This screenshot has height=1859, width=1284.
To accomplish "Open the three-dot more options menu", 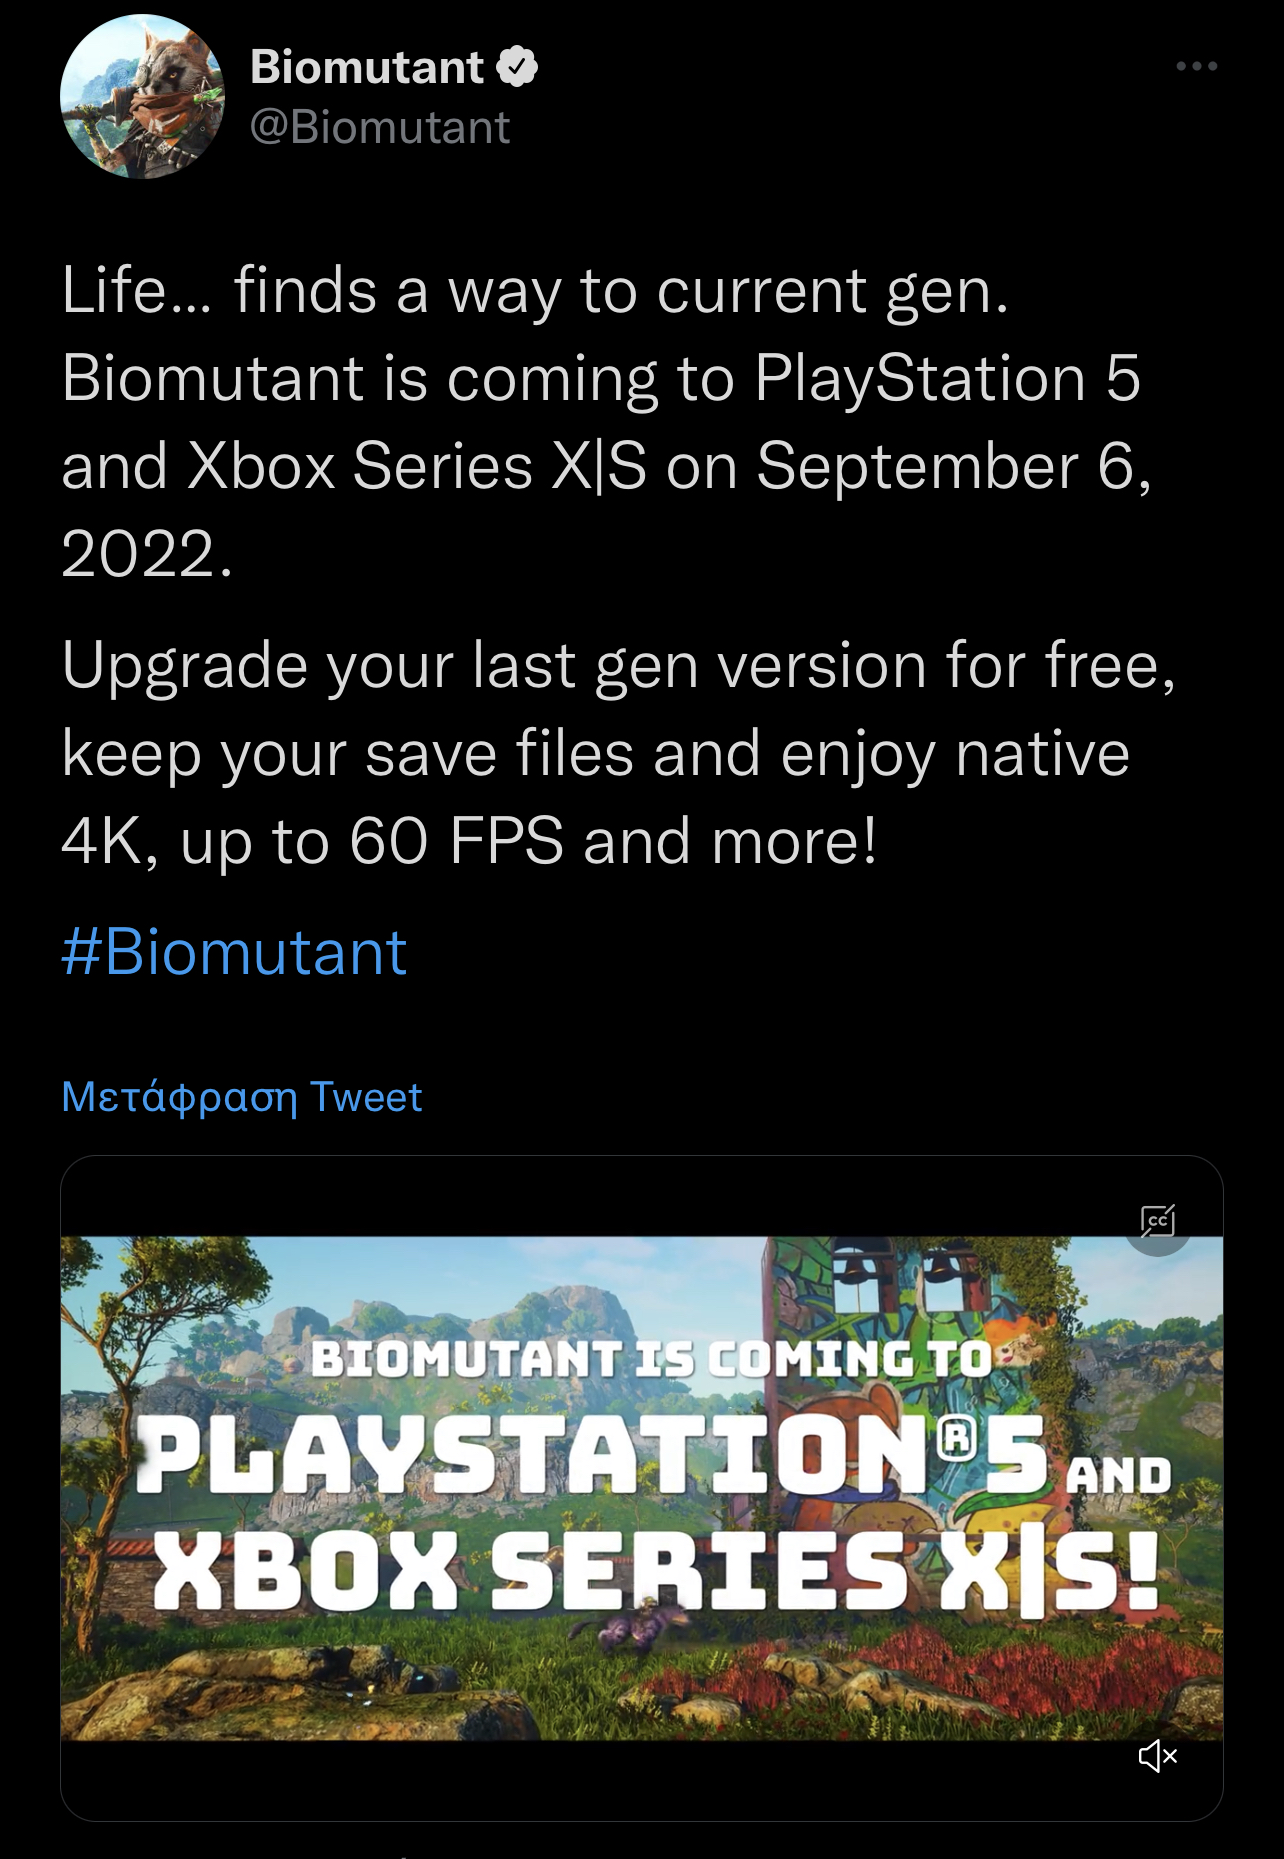I will point(1196,67).
